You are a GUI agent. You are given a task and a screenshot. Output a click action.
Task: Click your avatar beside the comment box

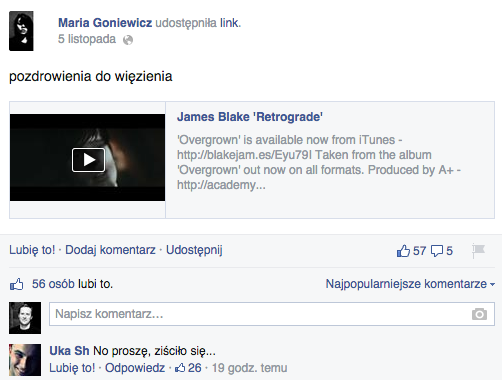25,318
